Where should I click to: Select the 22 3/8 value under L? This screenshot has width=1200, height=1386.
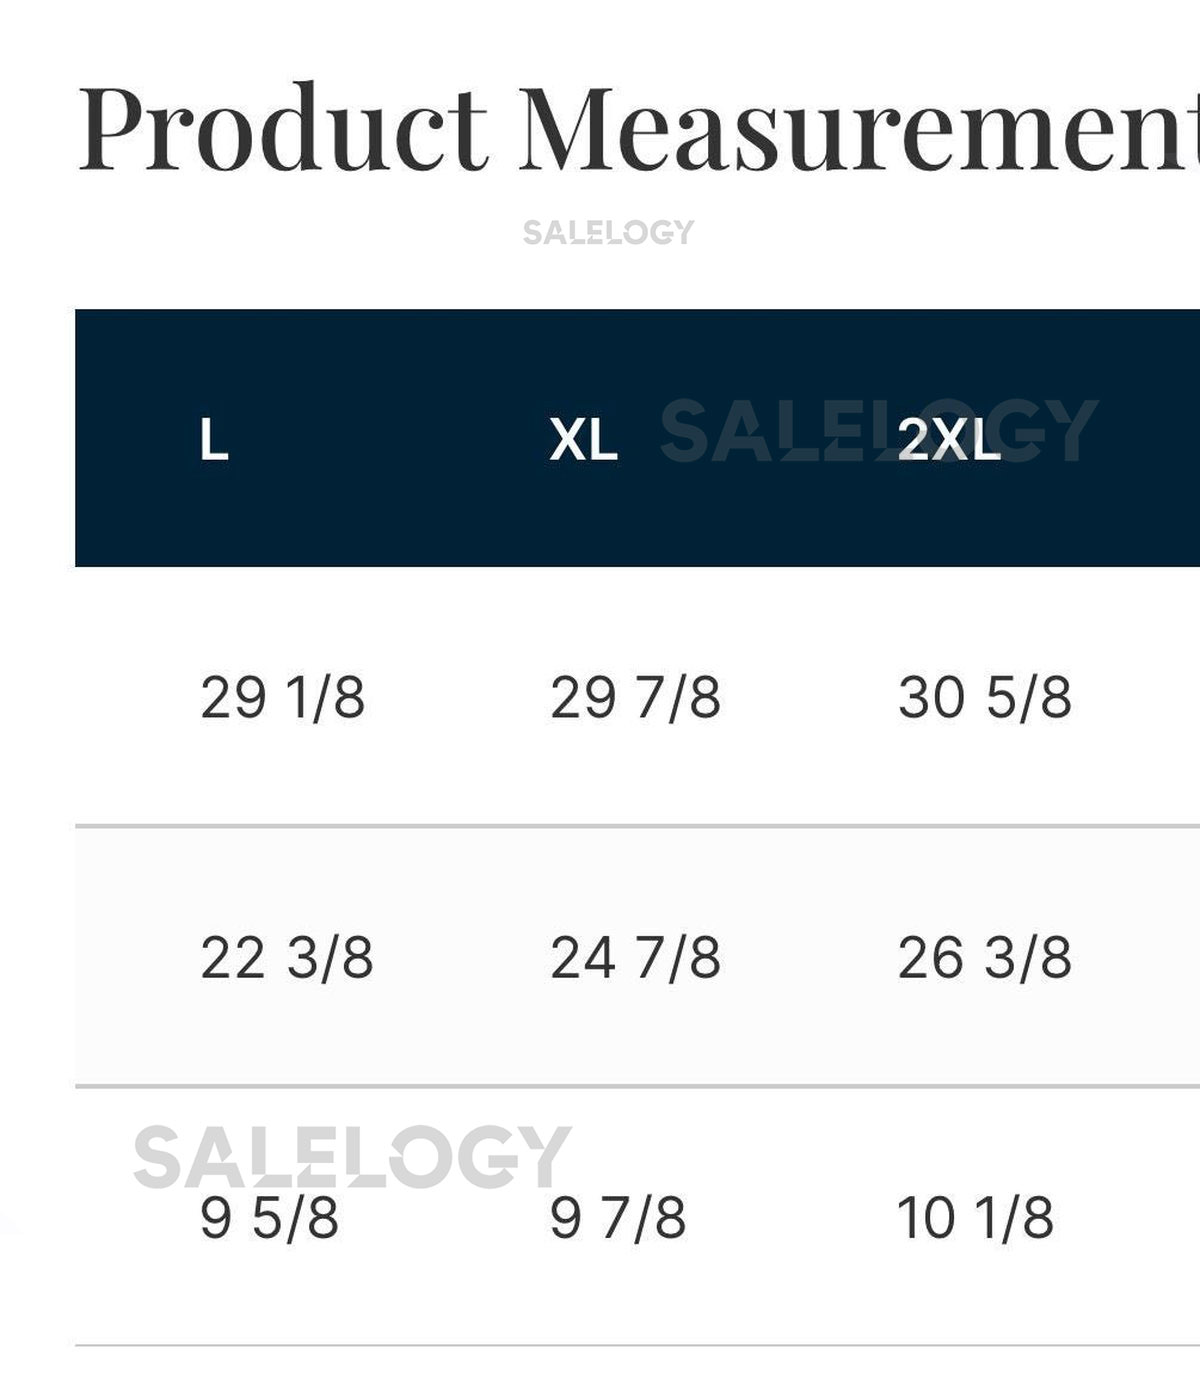click(287, 957)
